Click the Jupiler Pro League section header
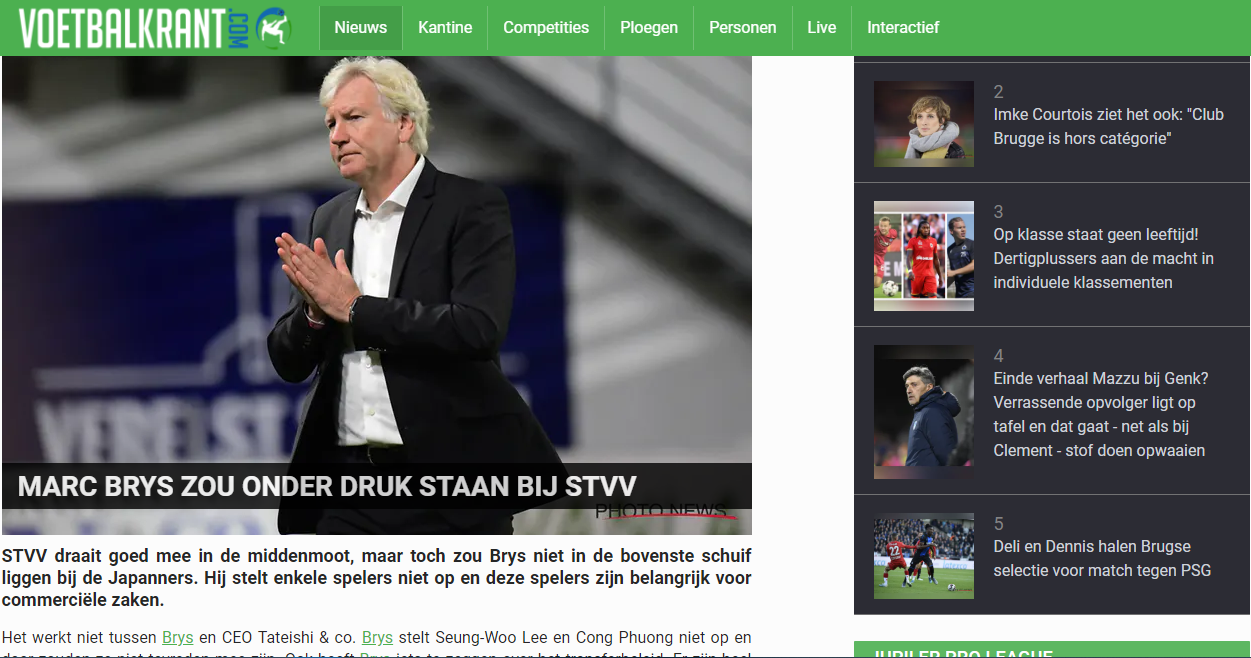The height and width of the screenshot is (658, 1251). (x=1052, y=650)
